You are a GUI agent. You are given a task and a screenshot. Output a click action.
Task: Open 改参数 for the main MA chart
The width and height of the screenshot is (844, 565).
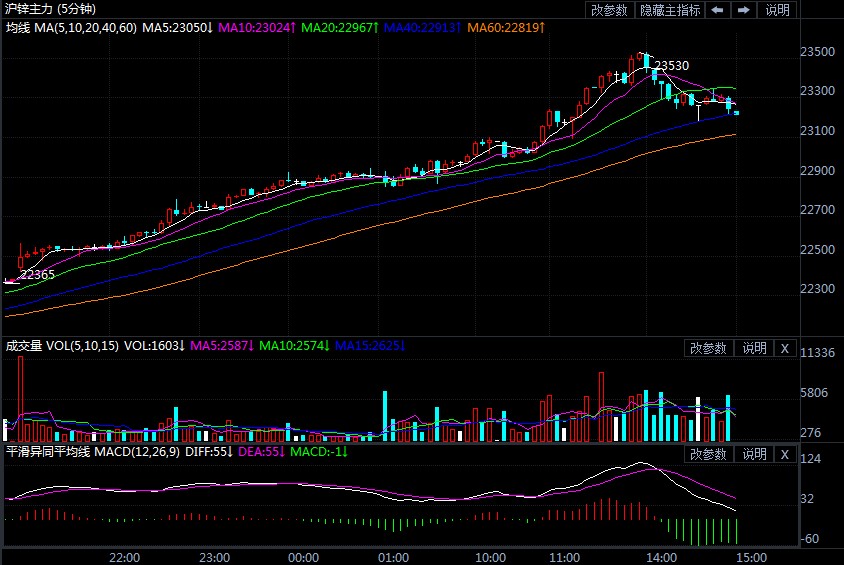(x=609, y=10)
